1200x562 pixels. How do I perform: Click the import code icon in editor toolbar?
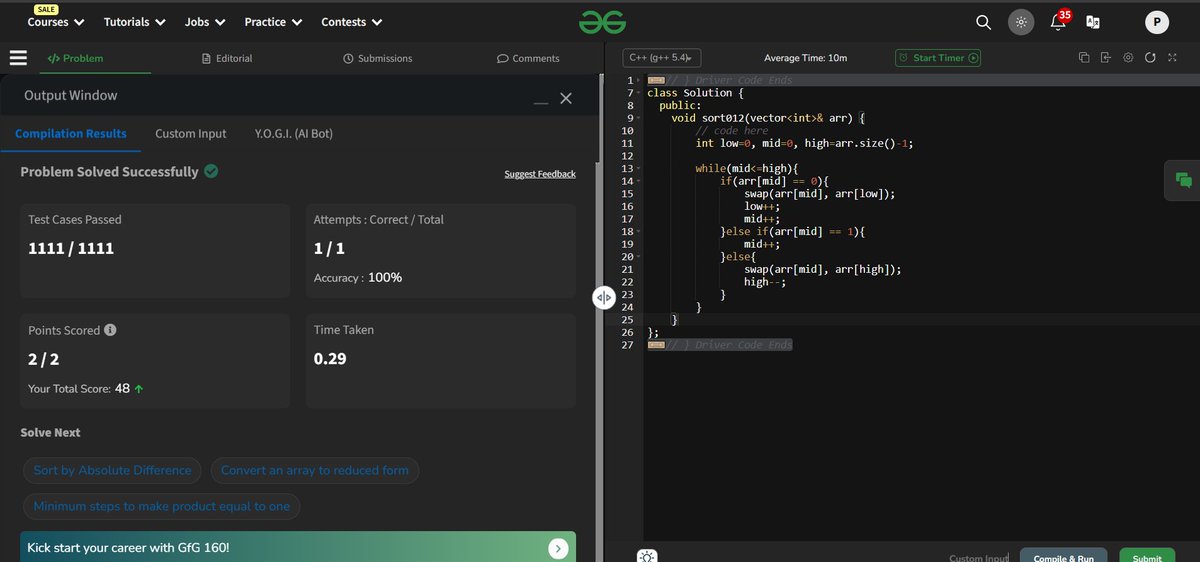(1106, 58)
